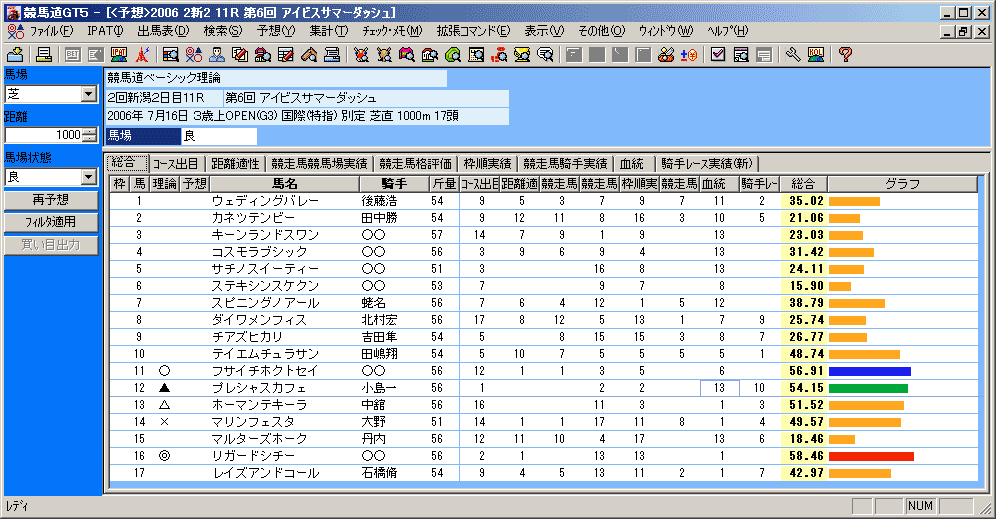The height and width of the screenshot is (519, 996).
Task: Click the first toolbar icon with green arrow
Action: coord(15,54)
